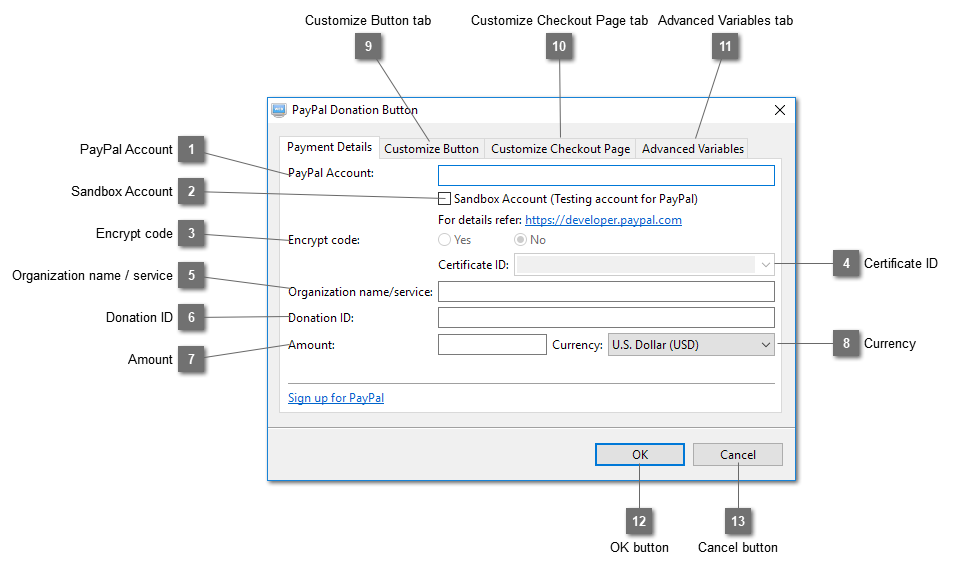Click the 'Encrypt code:' label text

(x=324, y=240)
